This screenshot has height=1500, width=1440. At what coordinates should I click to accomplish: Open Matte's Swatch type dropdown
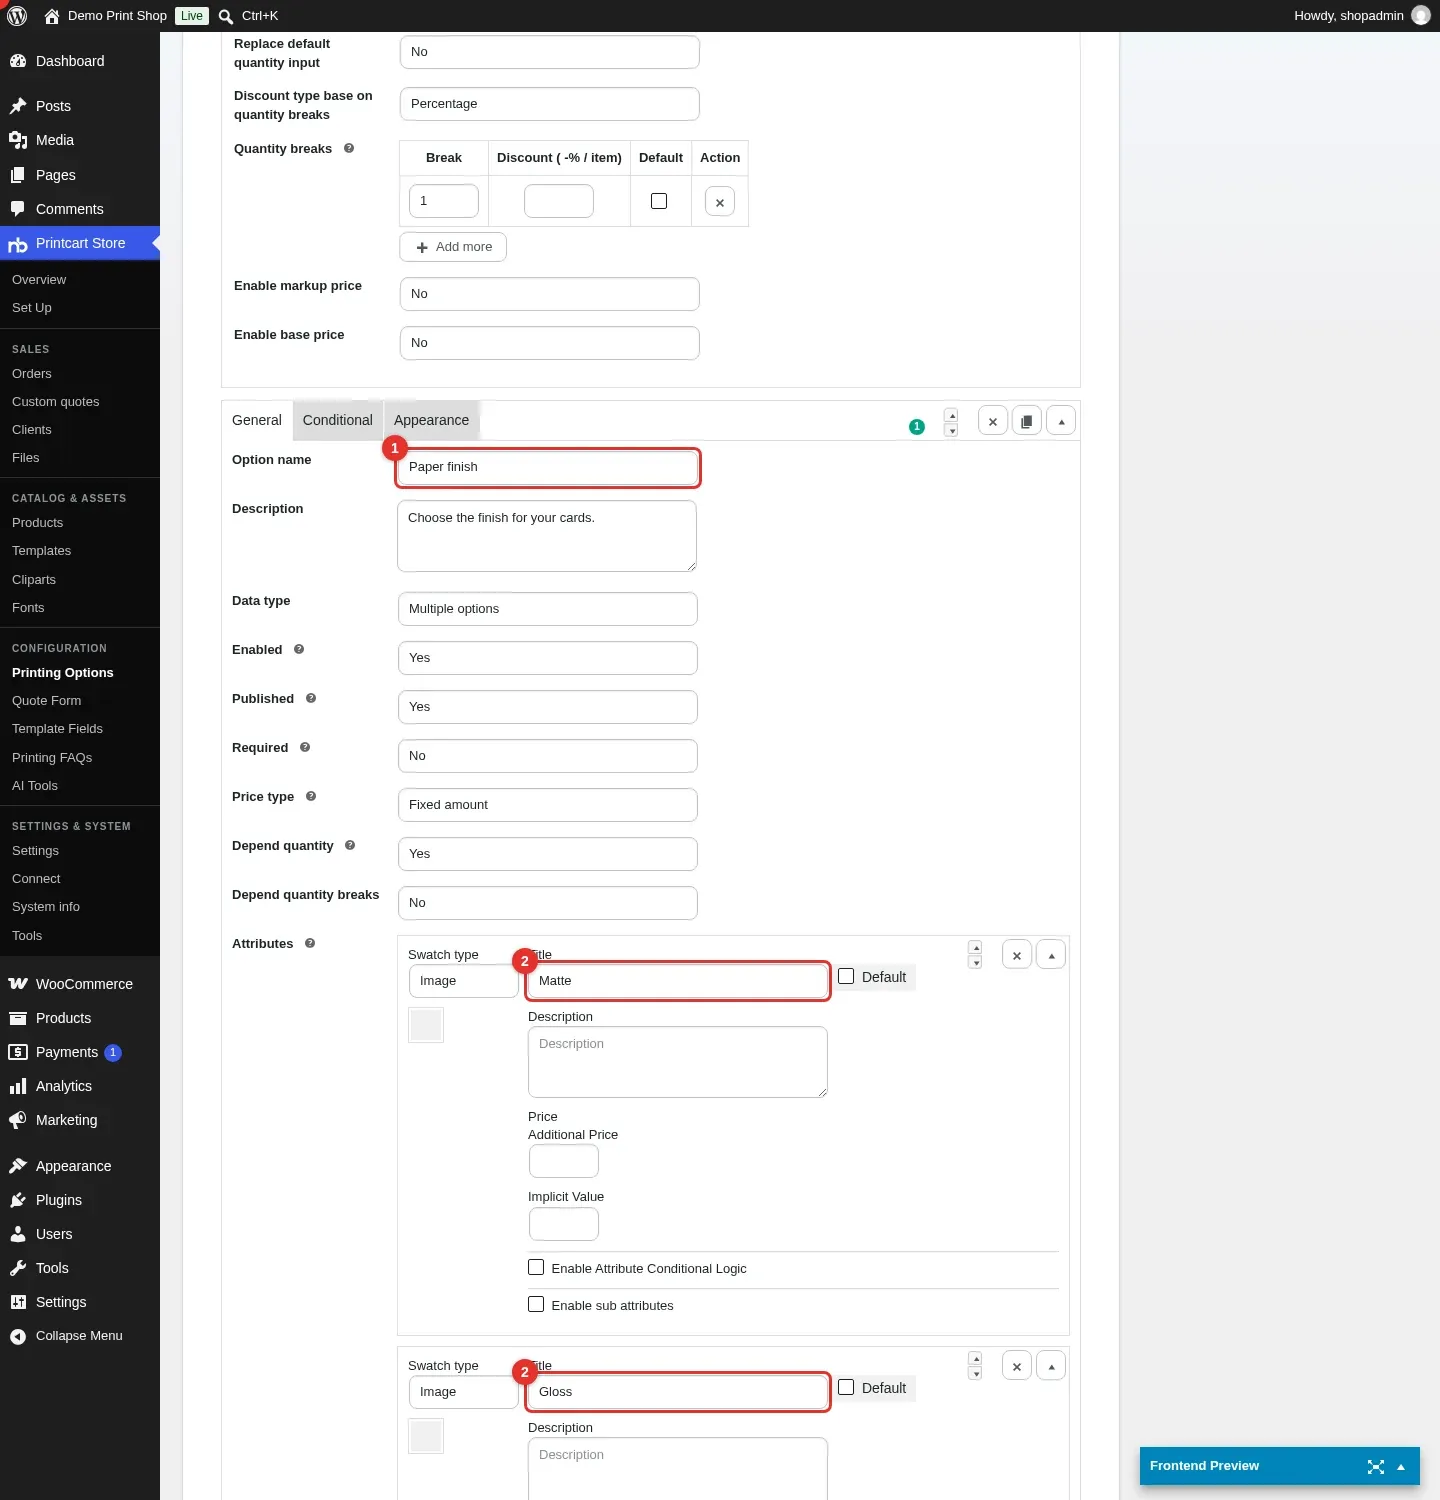pos(464,981)
